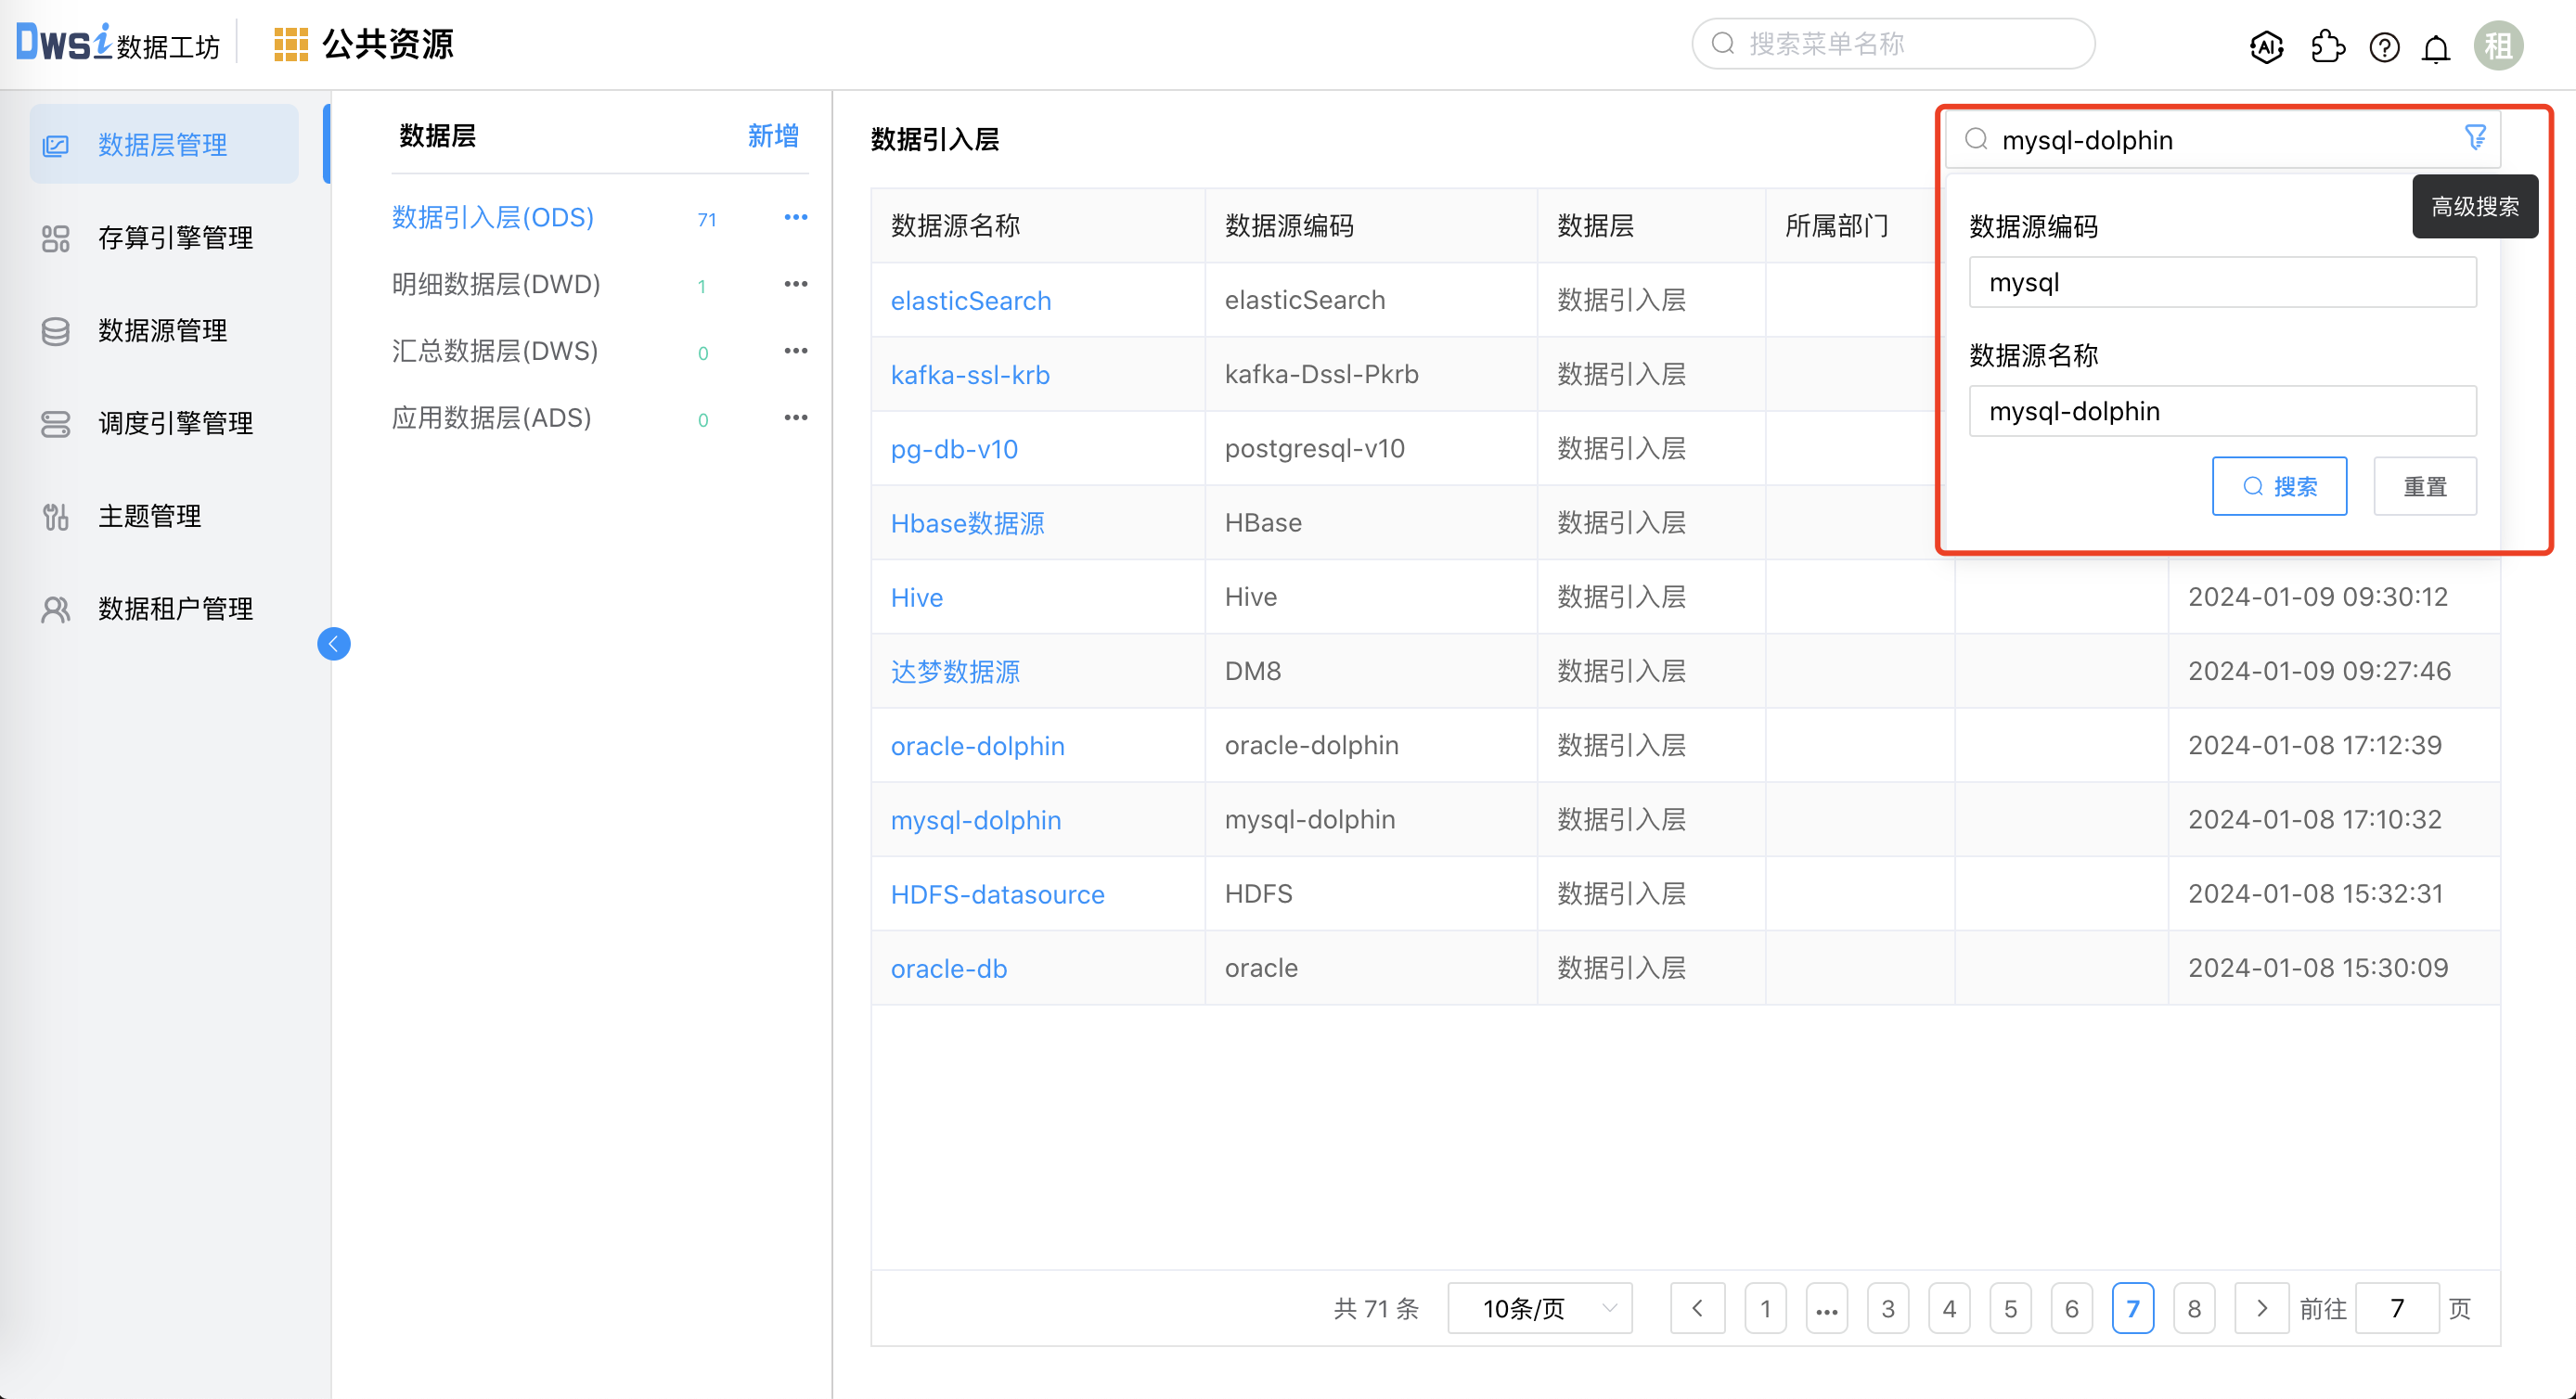Click 新增 to add a data layer
The width and height of the screenshot is (2576, 1399).
(x=773, y=136)
